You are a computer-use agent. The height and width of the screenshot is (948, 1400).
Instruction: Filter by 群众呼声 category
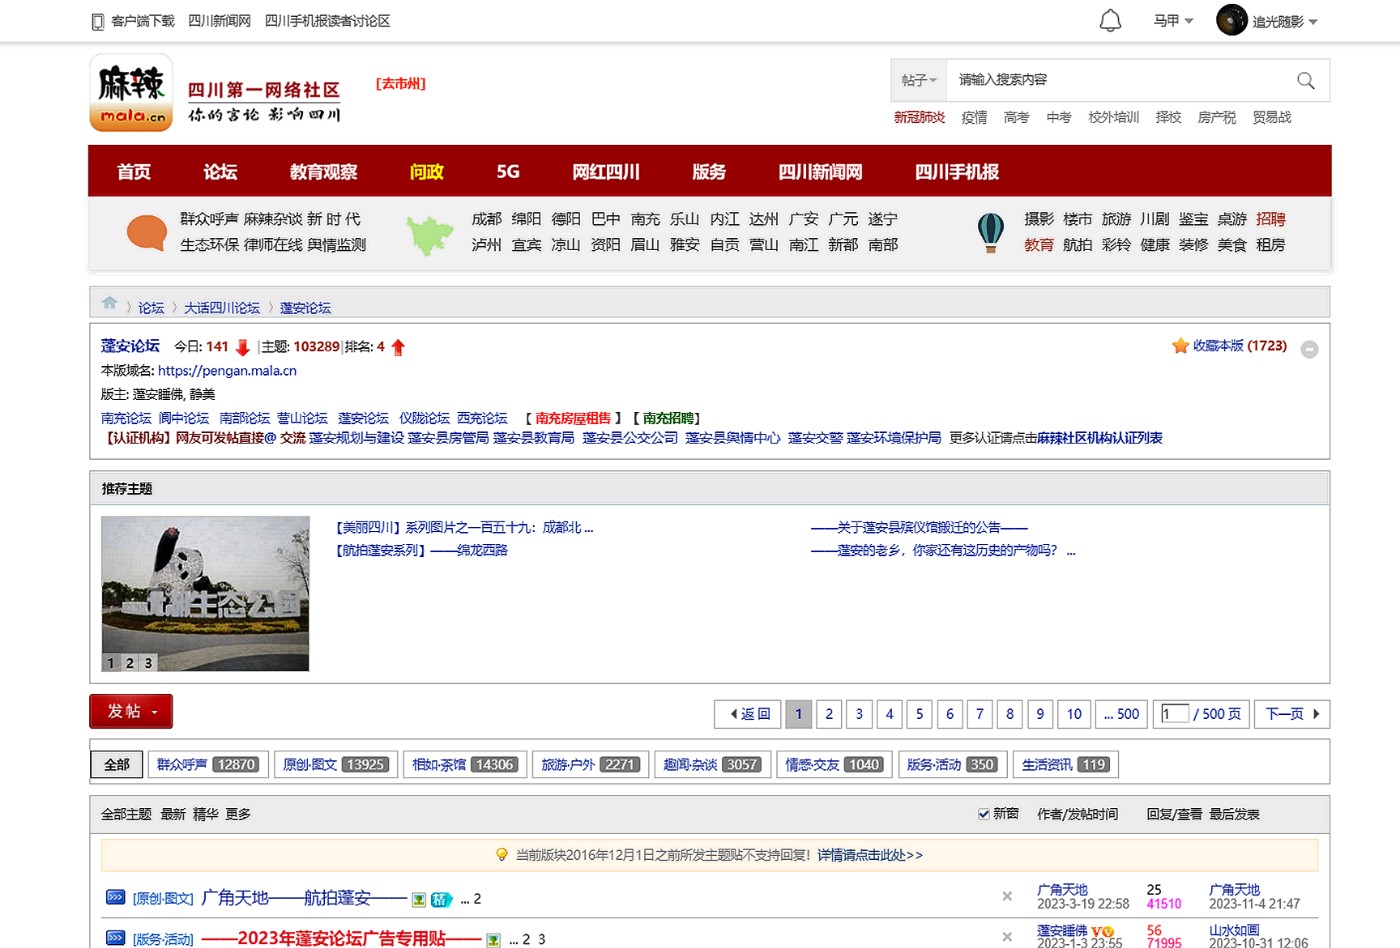tap(208, 764)
